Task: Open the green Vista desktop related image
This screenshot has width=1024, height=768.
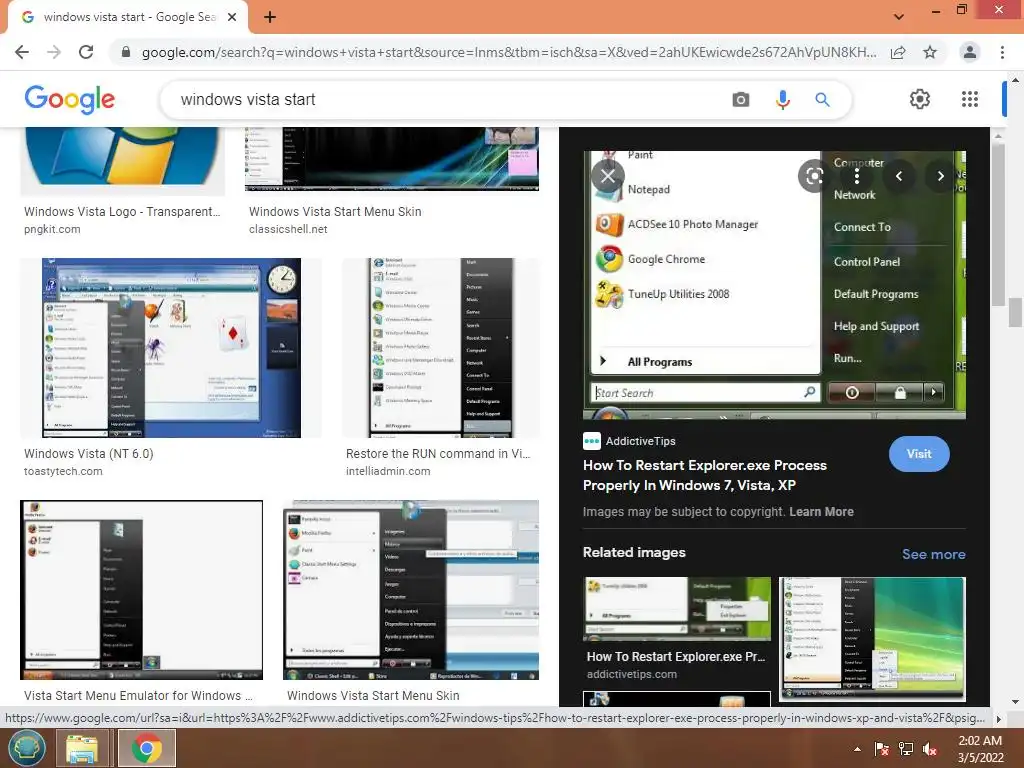Action: point(872,639)
